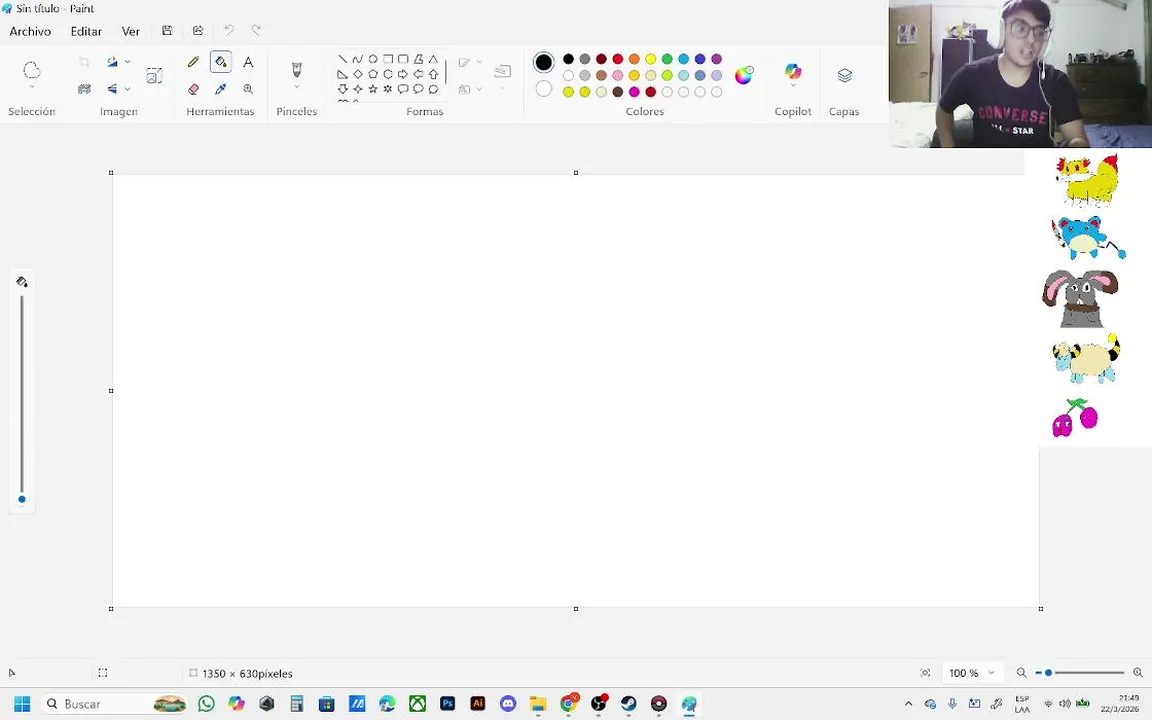
Task: Show hidden system tray icons
Action: 908,704
